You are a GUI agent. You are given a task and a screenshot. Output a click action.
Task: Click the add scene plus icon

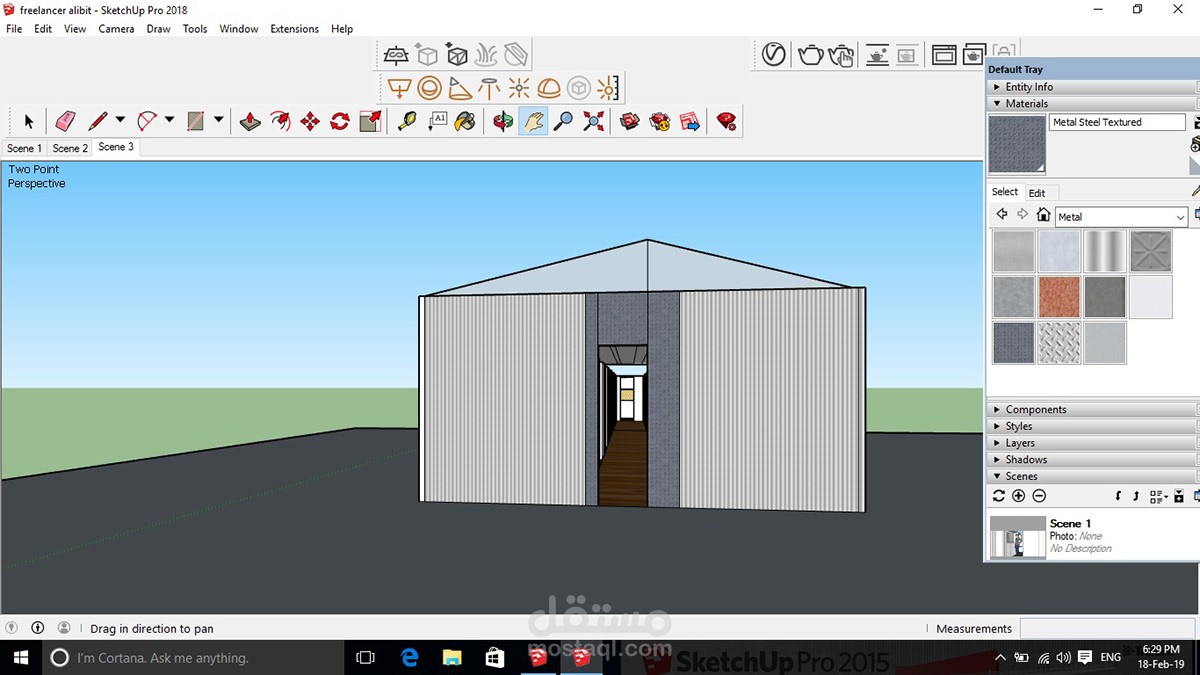click(1018, 496)
